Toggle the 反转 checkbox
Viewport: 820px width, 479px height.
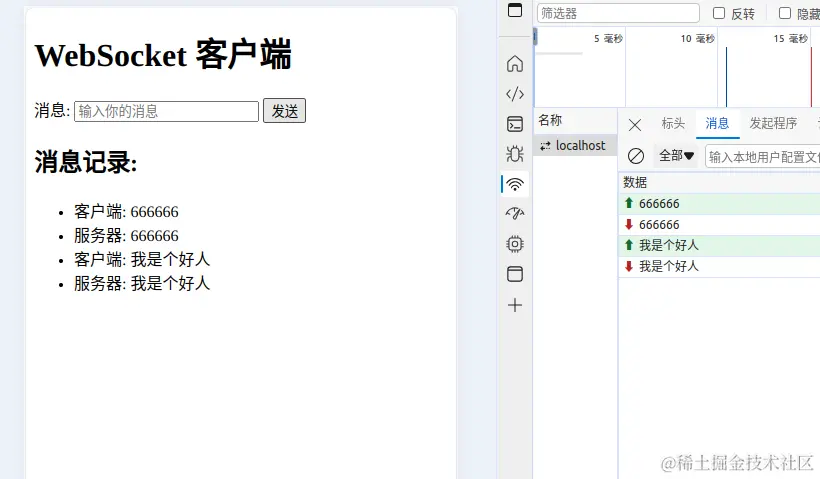(x=719, y=13)
